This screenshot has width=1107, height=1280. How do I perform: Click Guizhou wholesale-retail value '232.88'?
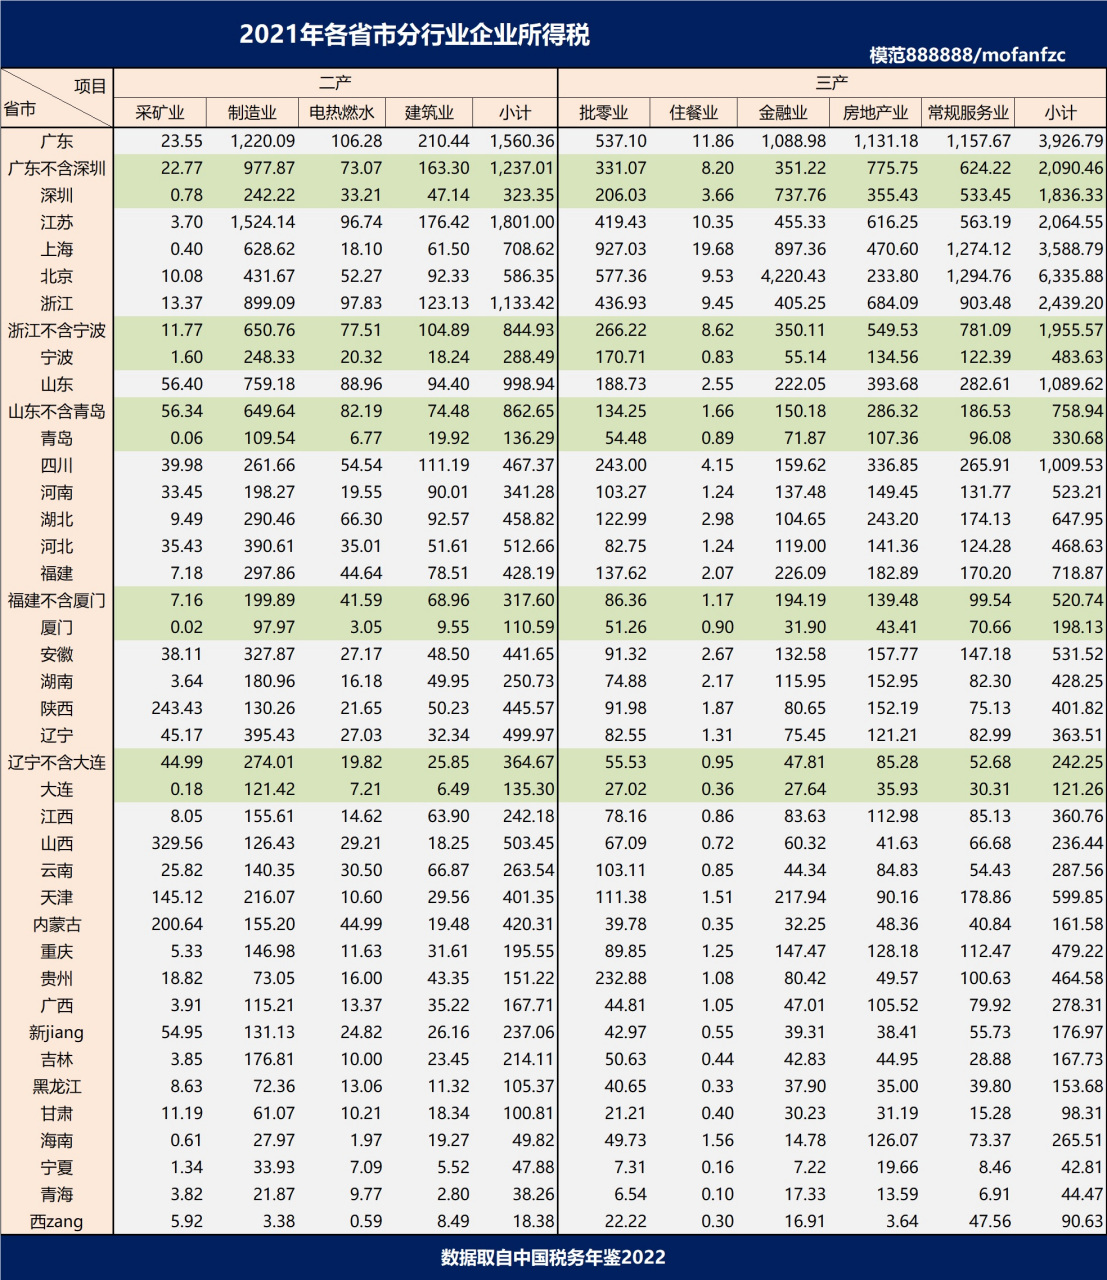(x=621, y=978)
